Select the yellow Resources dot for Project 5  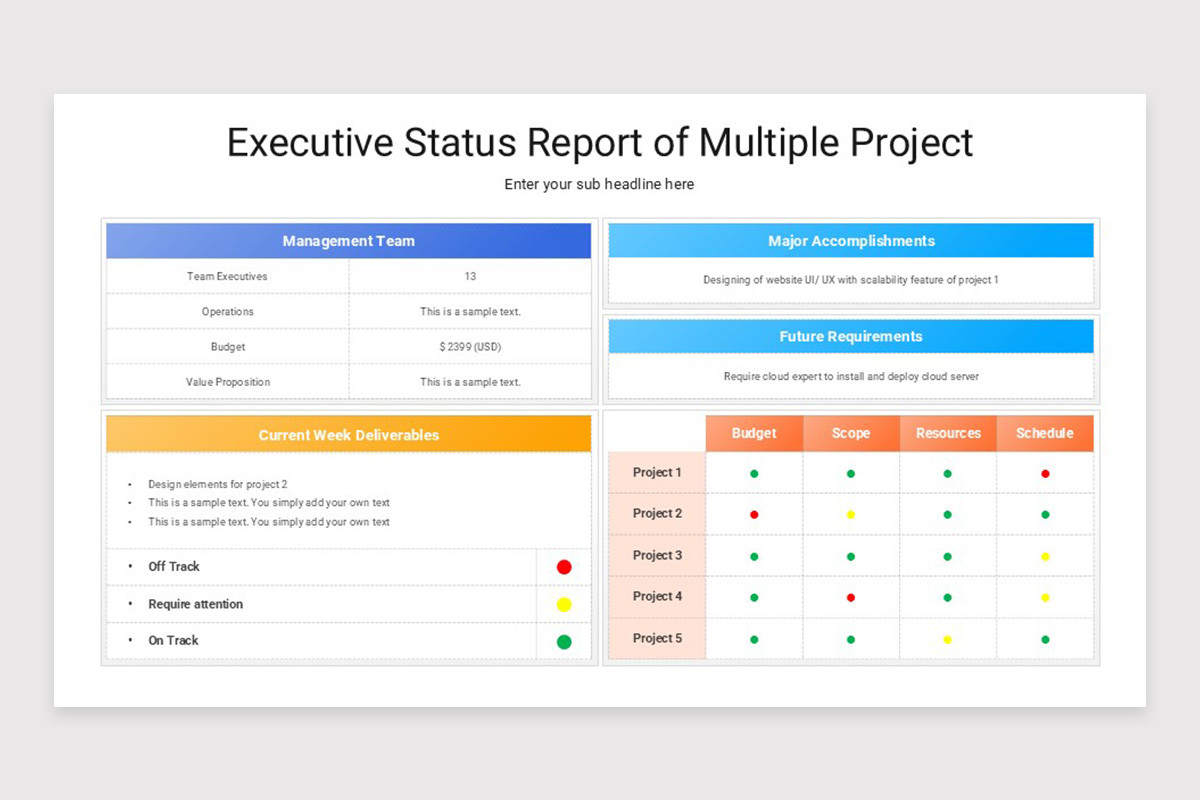click(x=947, y=638)
